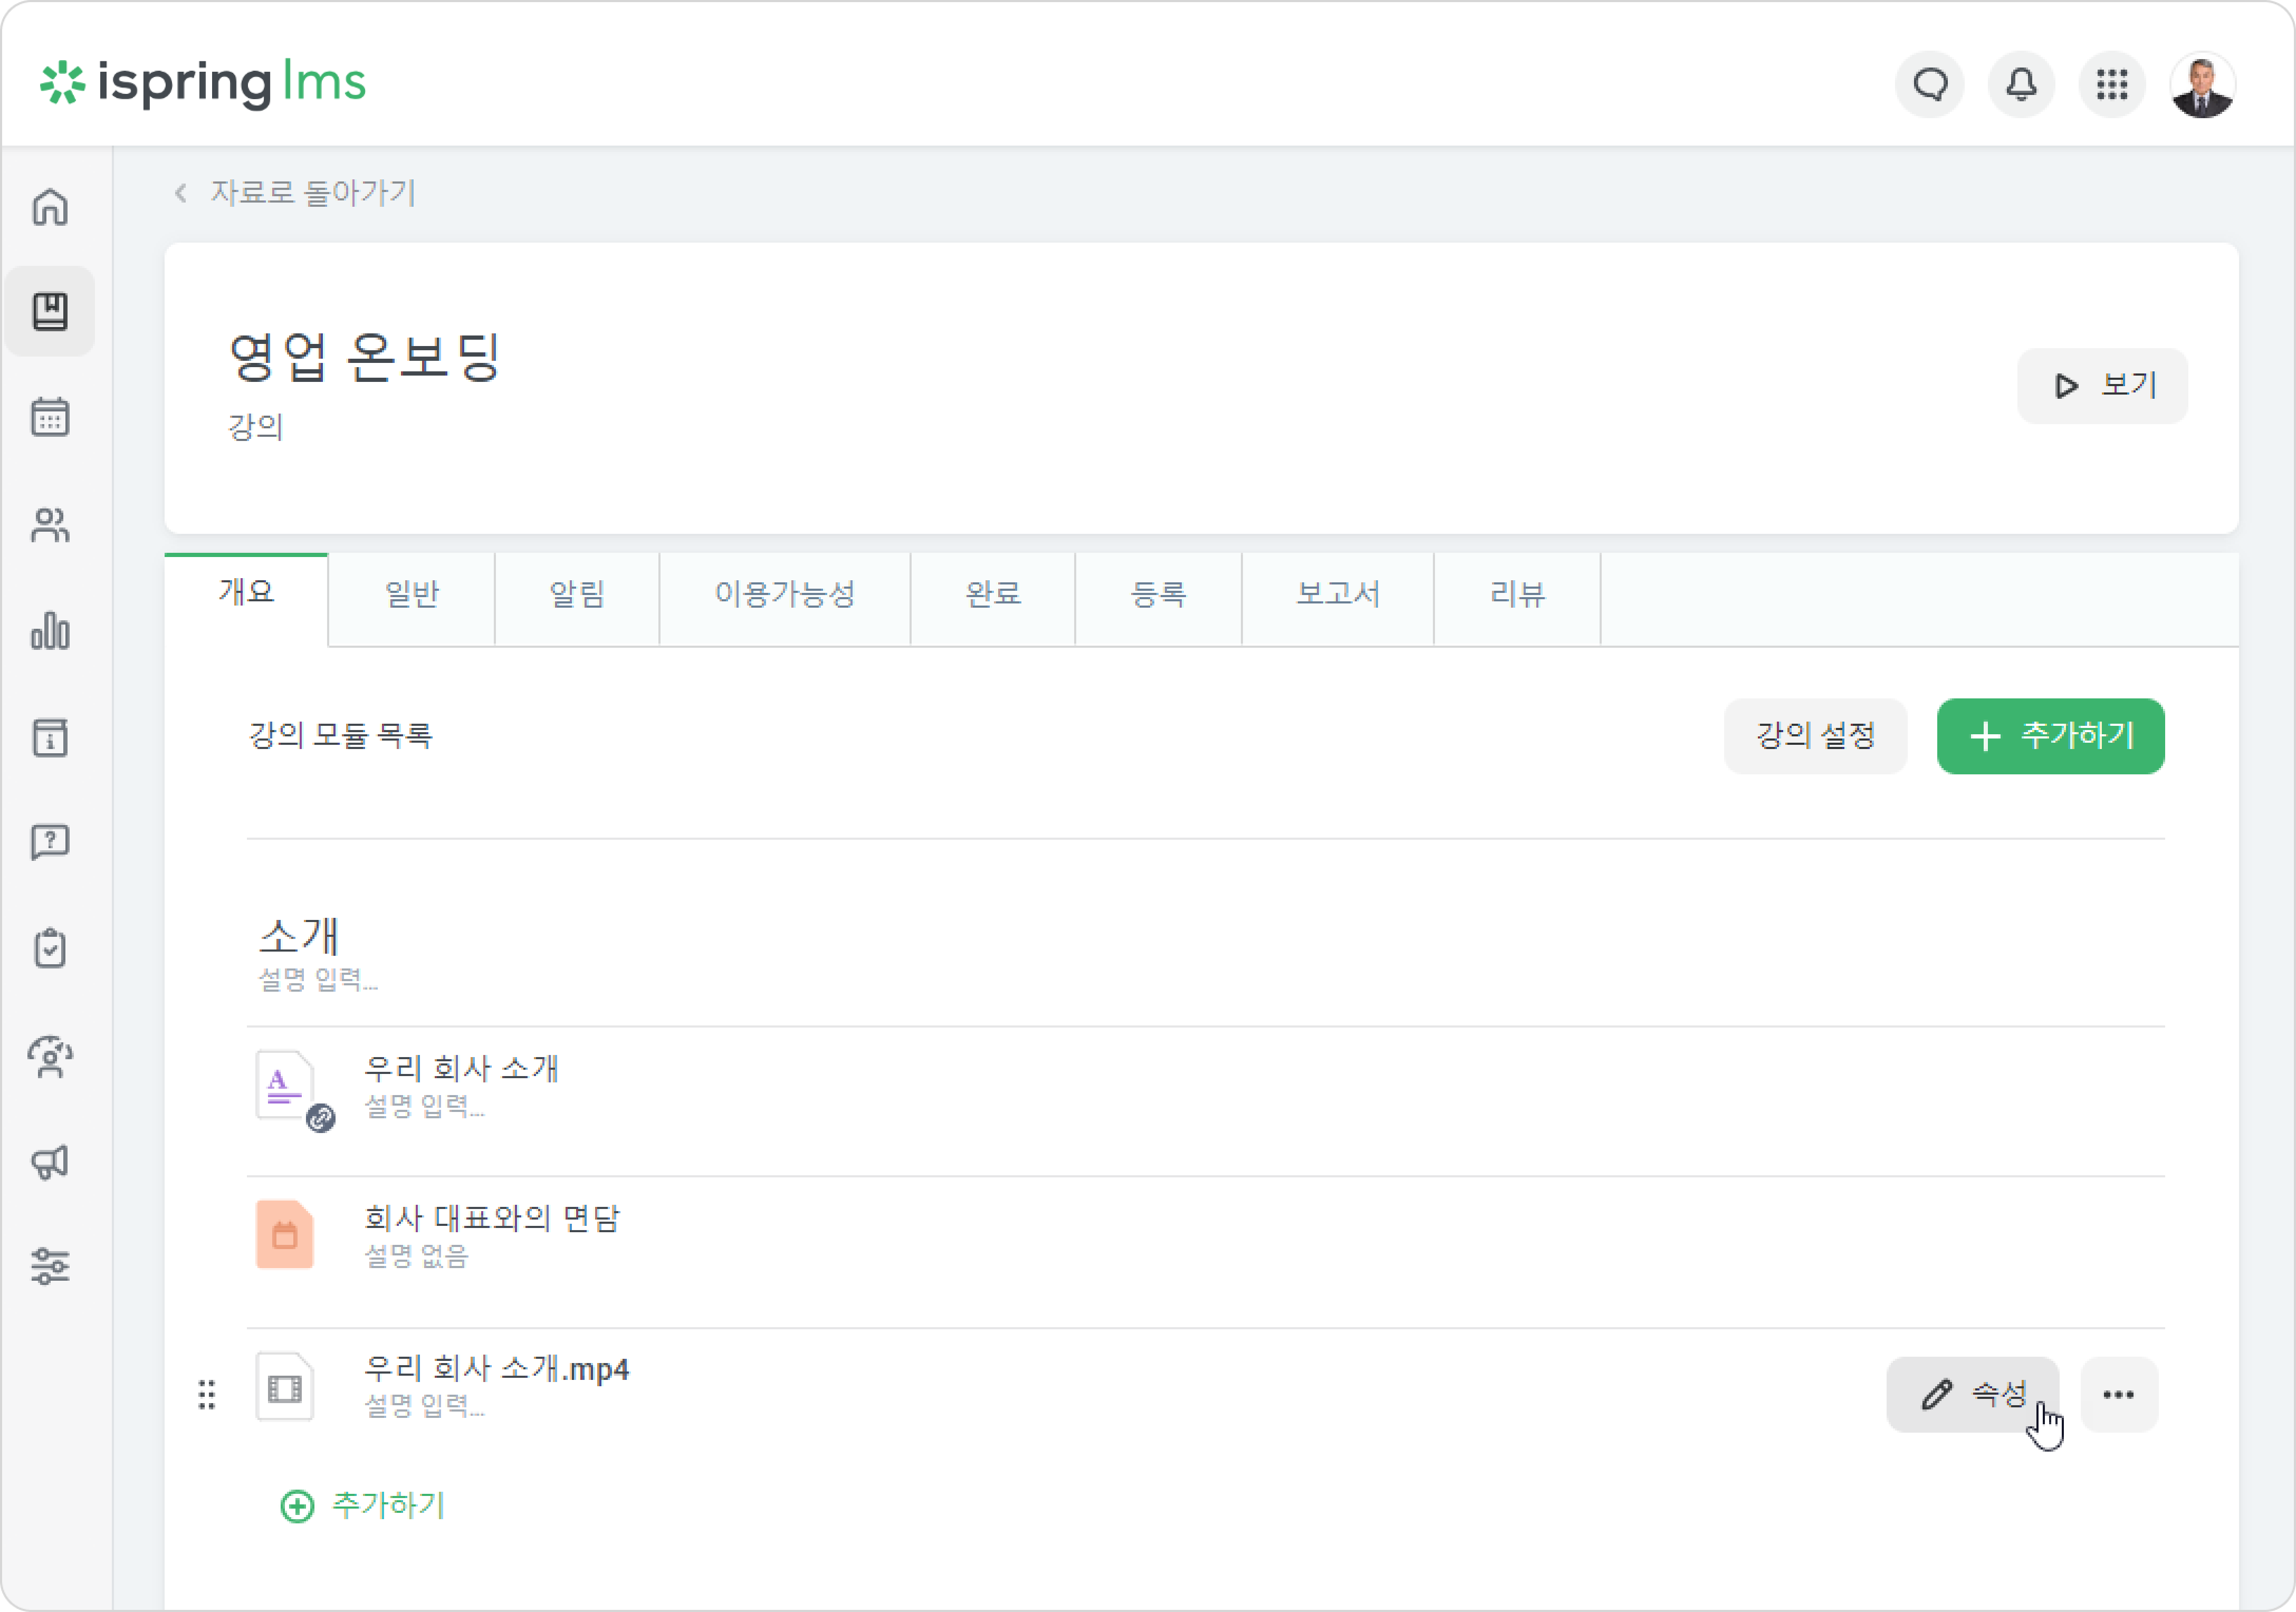Open the bar chart reports icon
The width and height of the screenshot is (2296, 1612).
pos(50,631)
